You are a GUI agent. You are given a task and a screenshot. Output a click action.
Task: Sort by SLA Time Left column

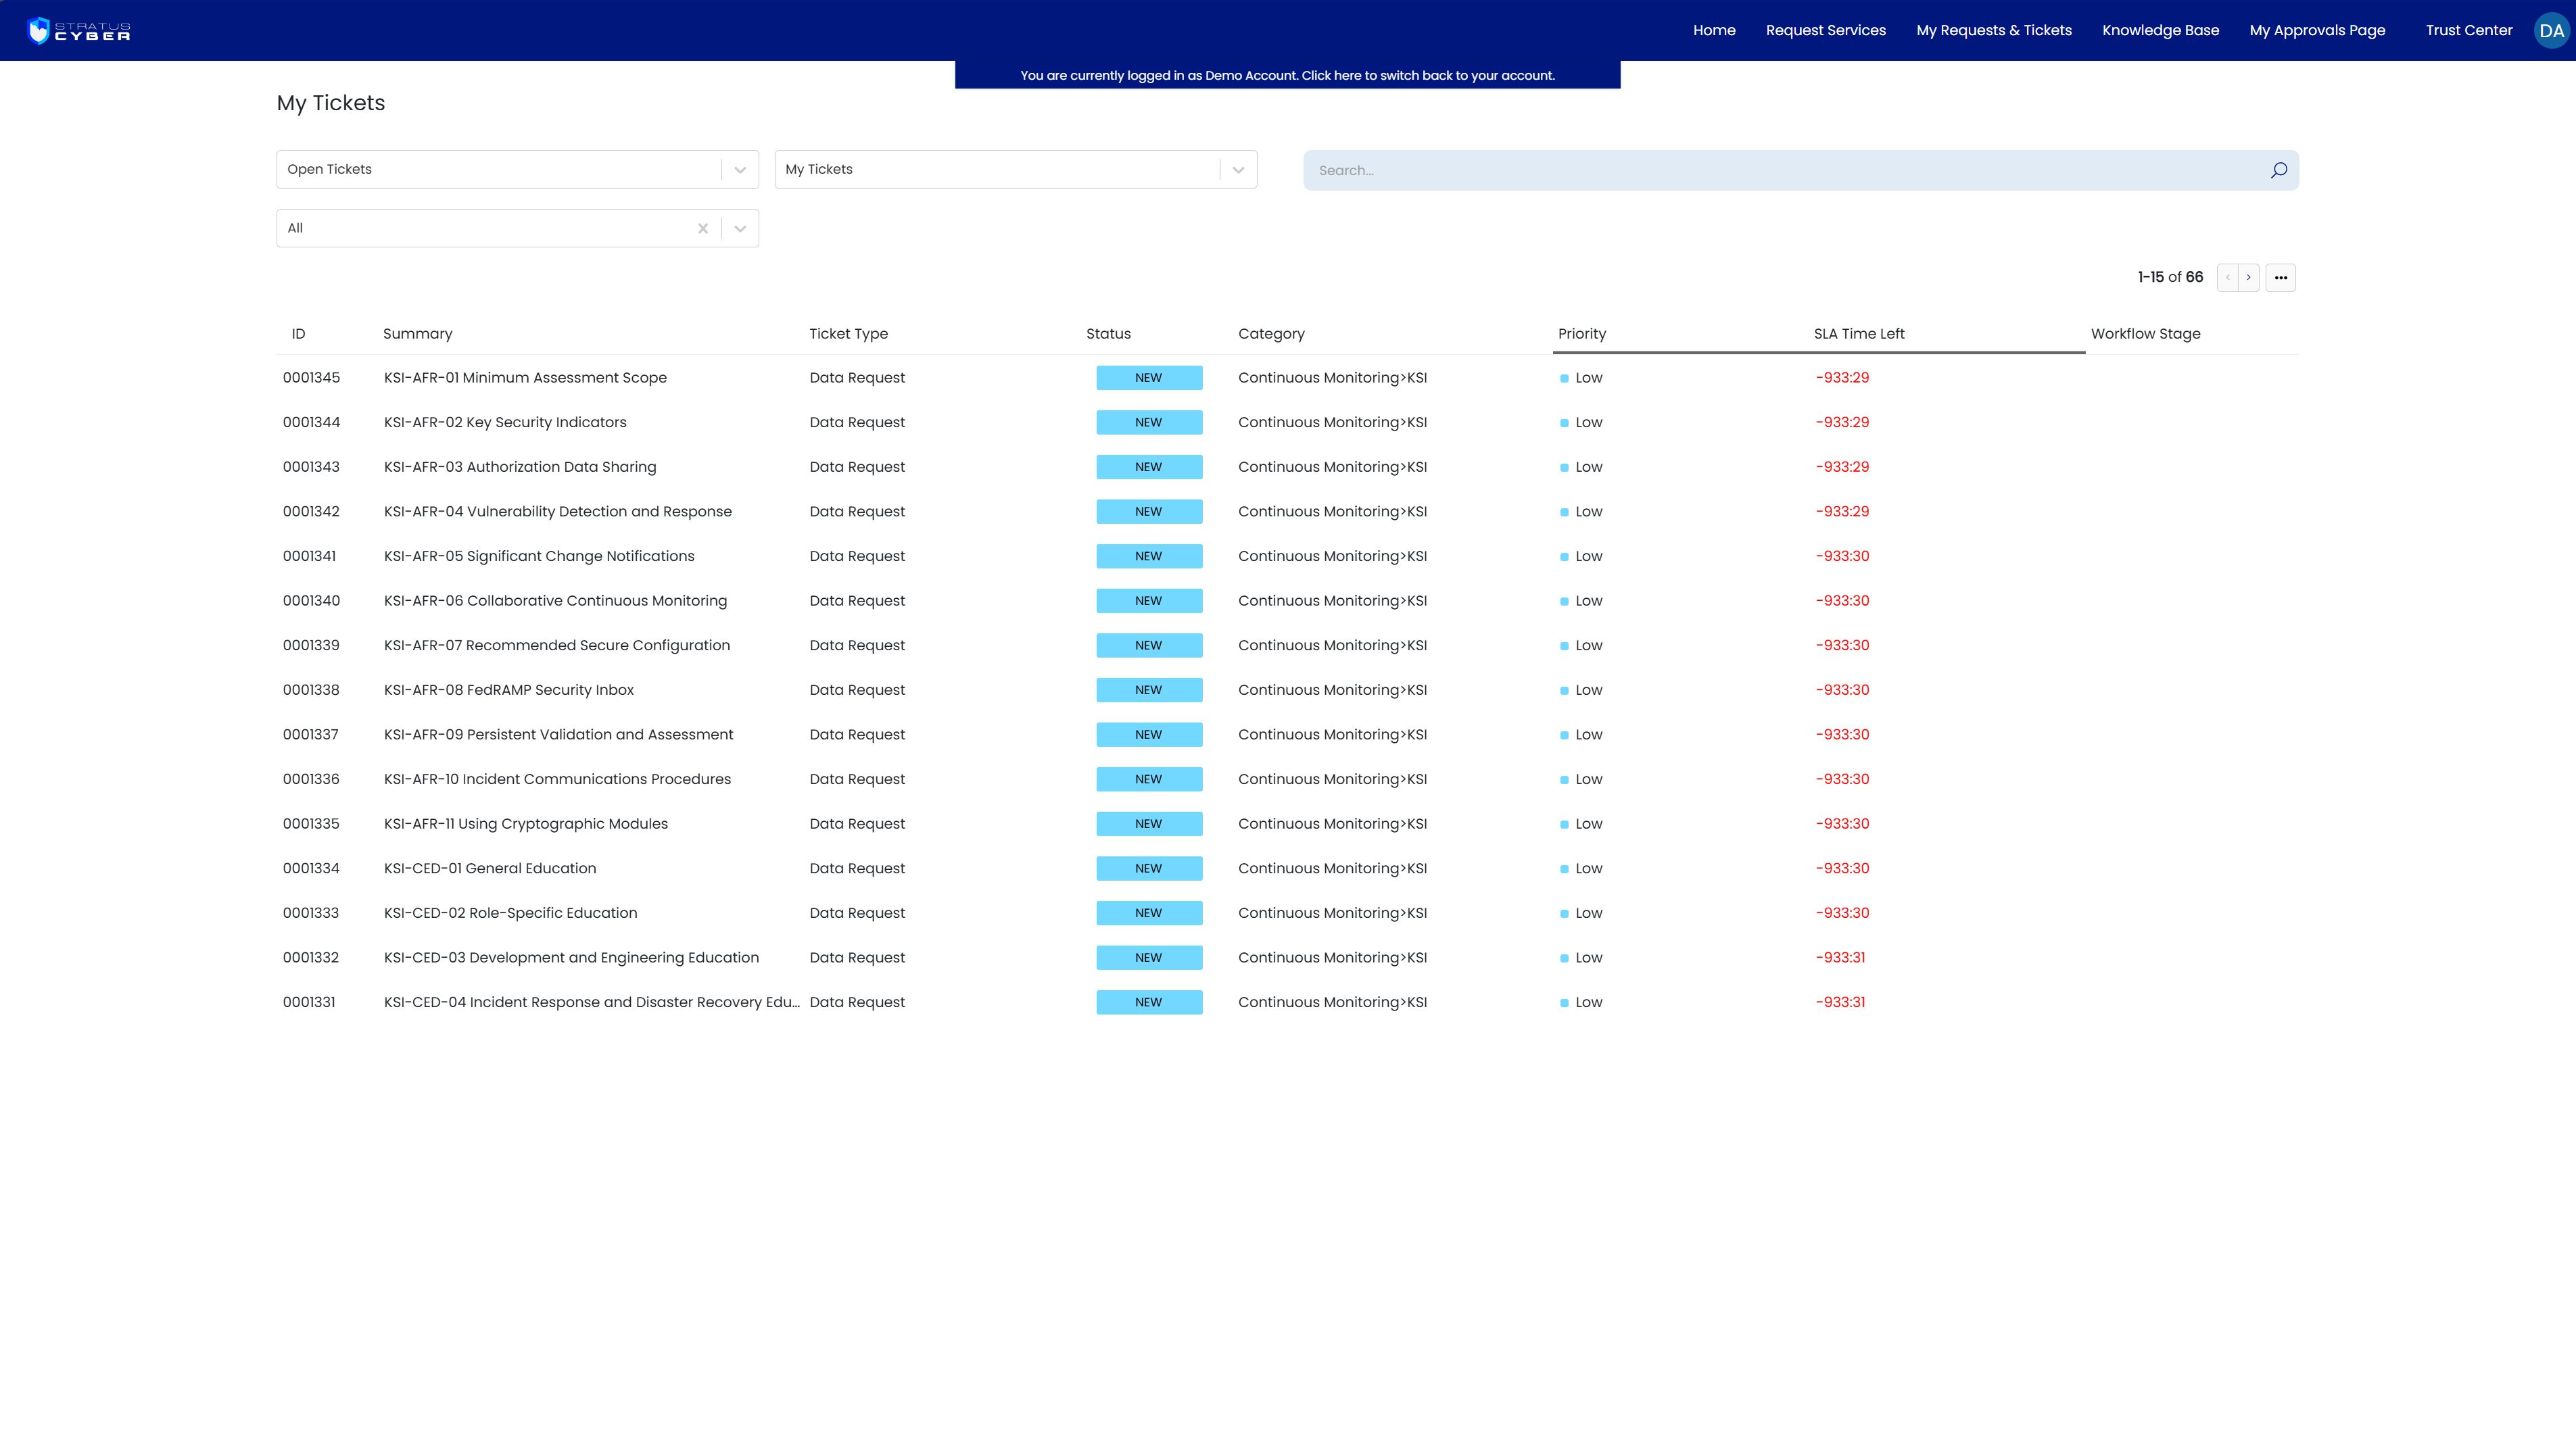coord(1859,334)
